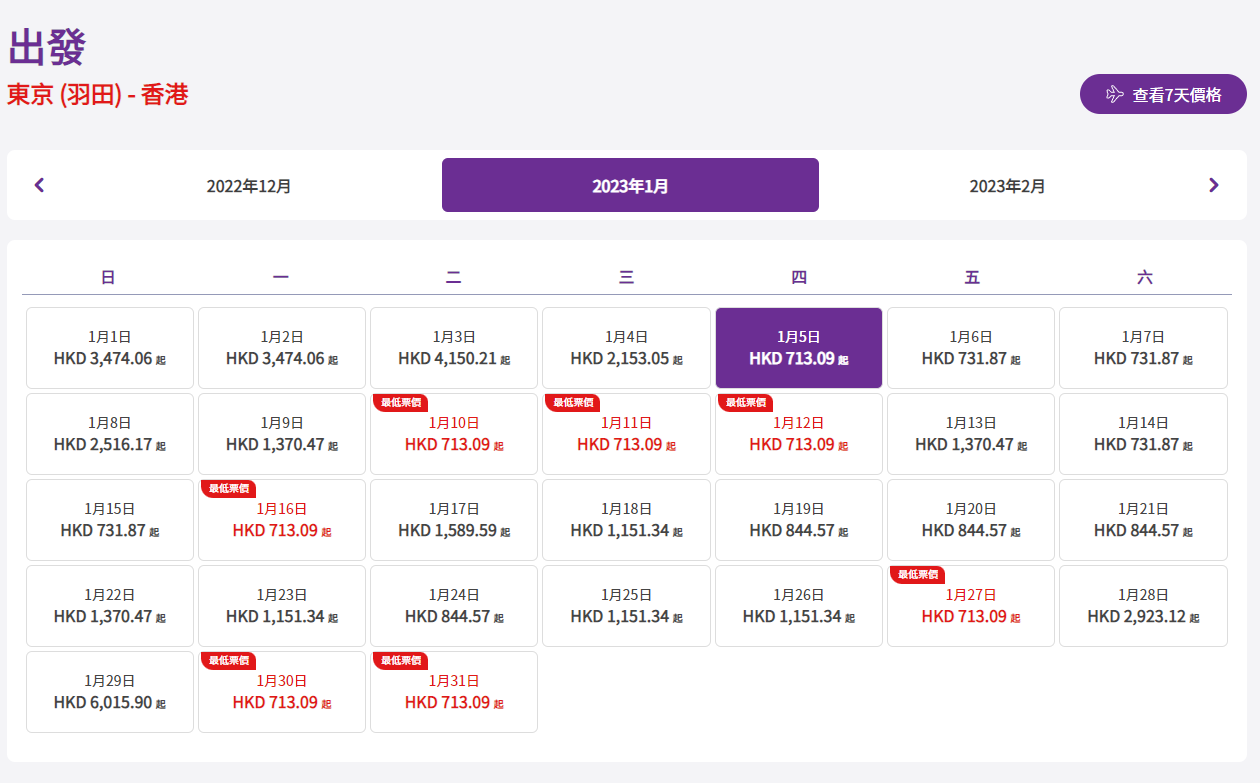This screenshot has height=783, width=1260.
Task: Select 1月3日 priced HKD 4,150.21
Action: [454, 348]
